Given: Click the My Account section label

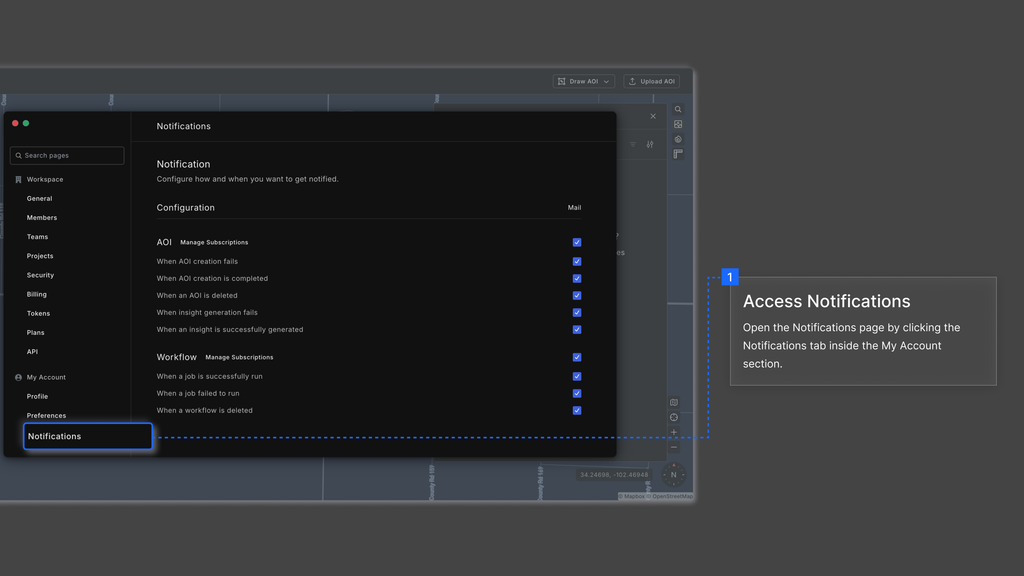Looking at the screenshot, I should click(x=46, y=377).
